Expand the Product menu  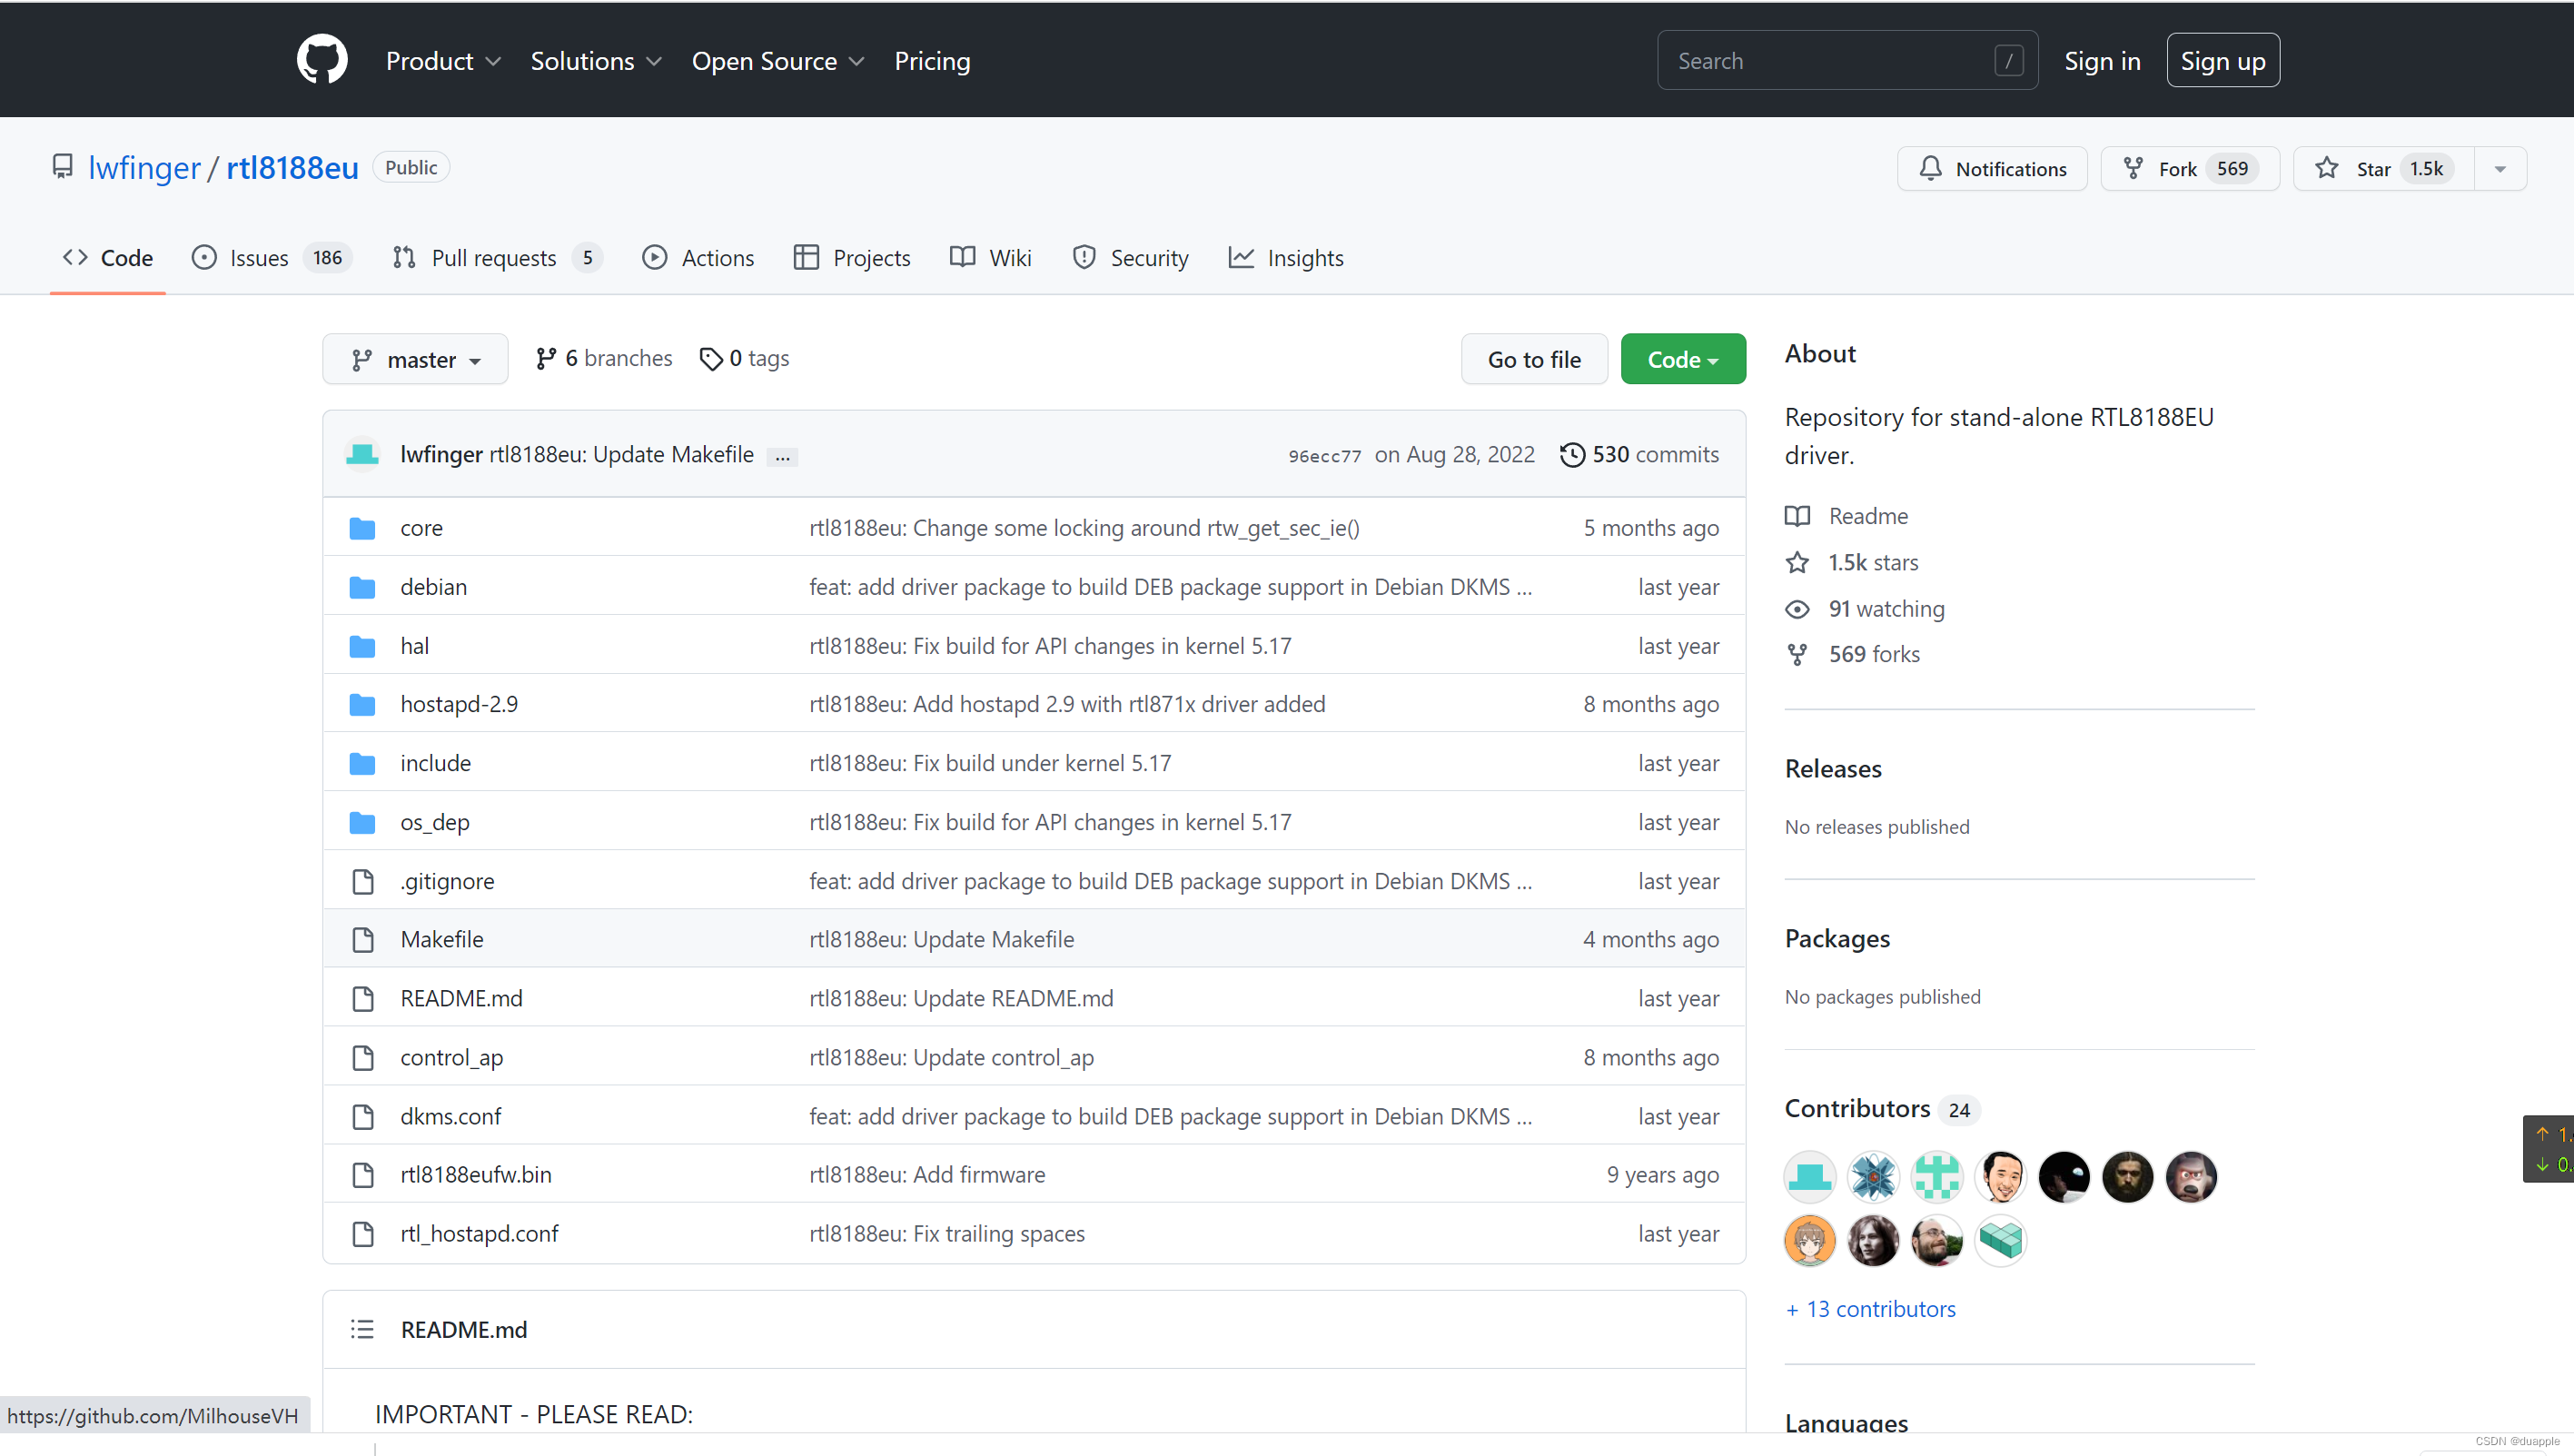[443, 61]
